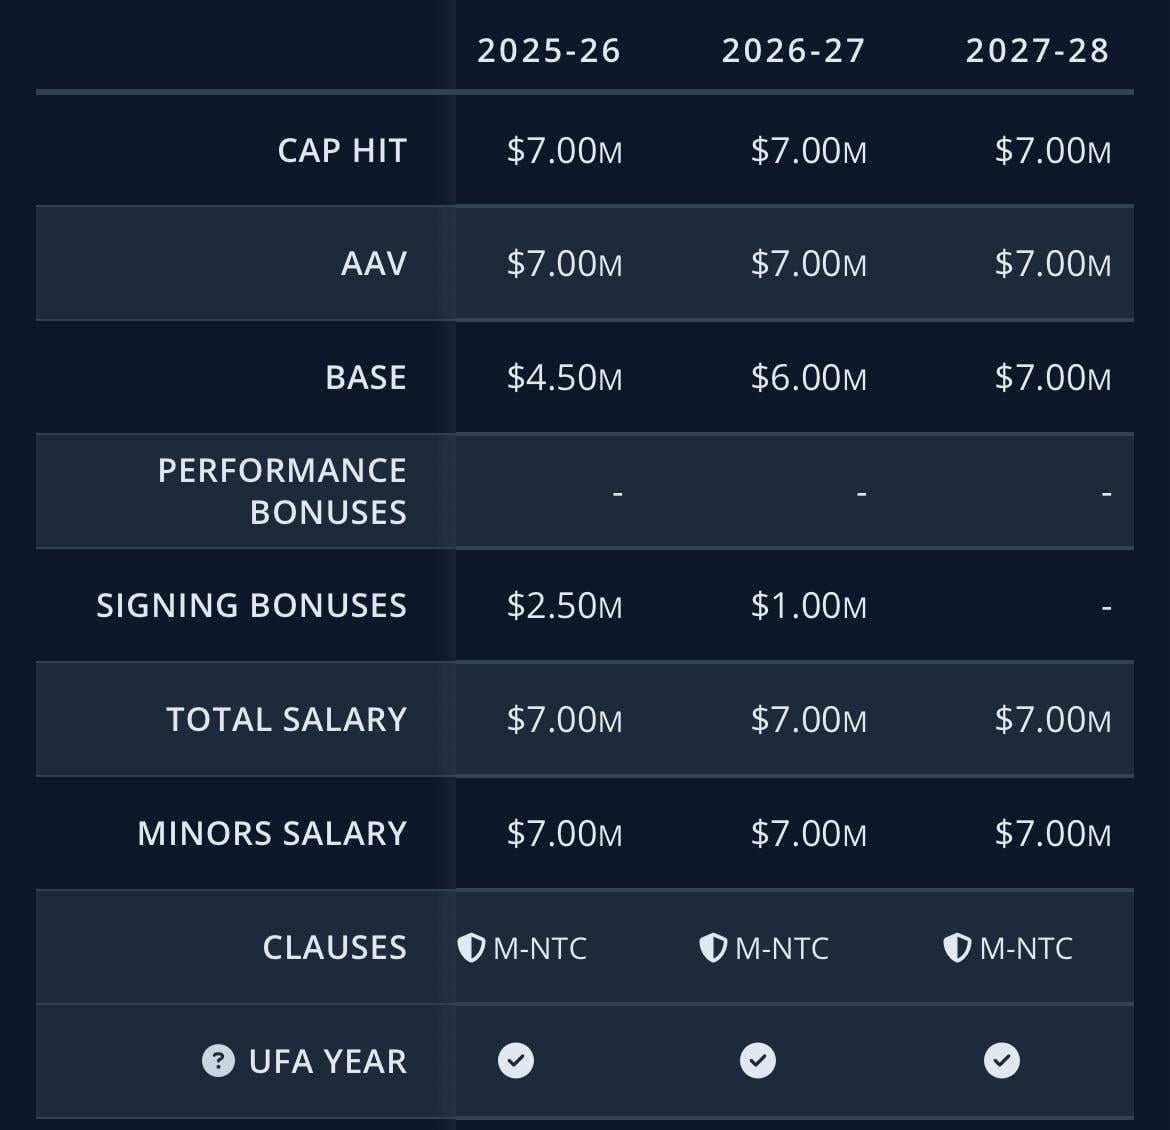The width and height of the screenshot is (1170, 1130).
Task: Select the 2025-26 season column header
Action: [x=549, y=51]
